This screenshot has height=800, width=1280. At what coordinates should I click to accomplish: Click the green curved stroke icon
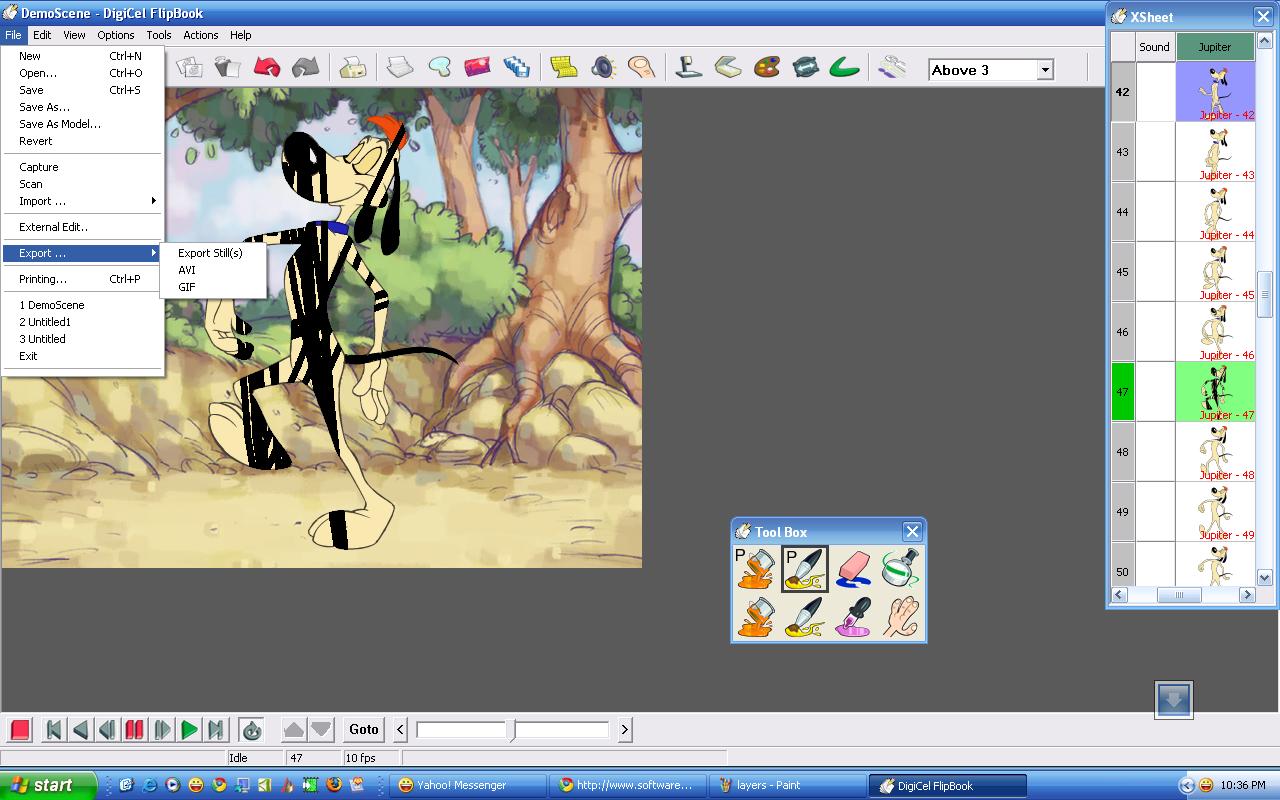[x=845, y=67]
